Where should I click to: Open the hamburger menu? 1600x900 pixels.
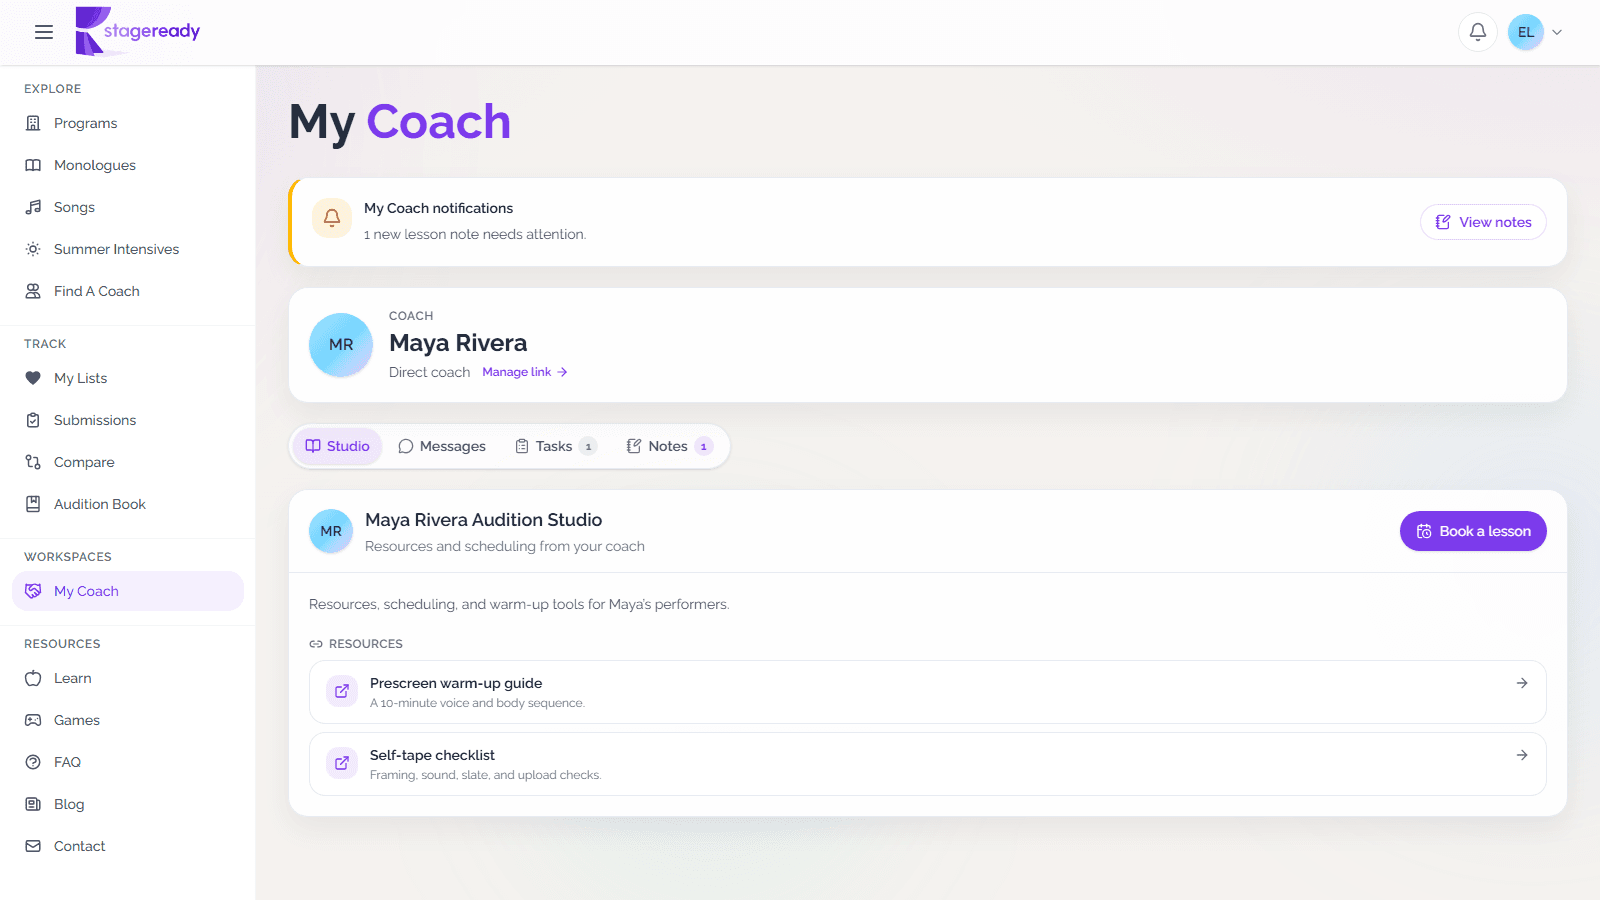tap(44, 32)
